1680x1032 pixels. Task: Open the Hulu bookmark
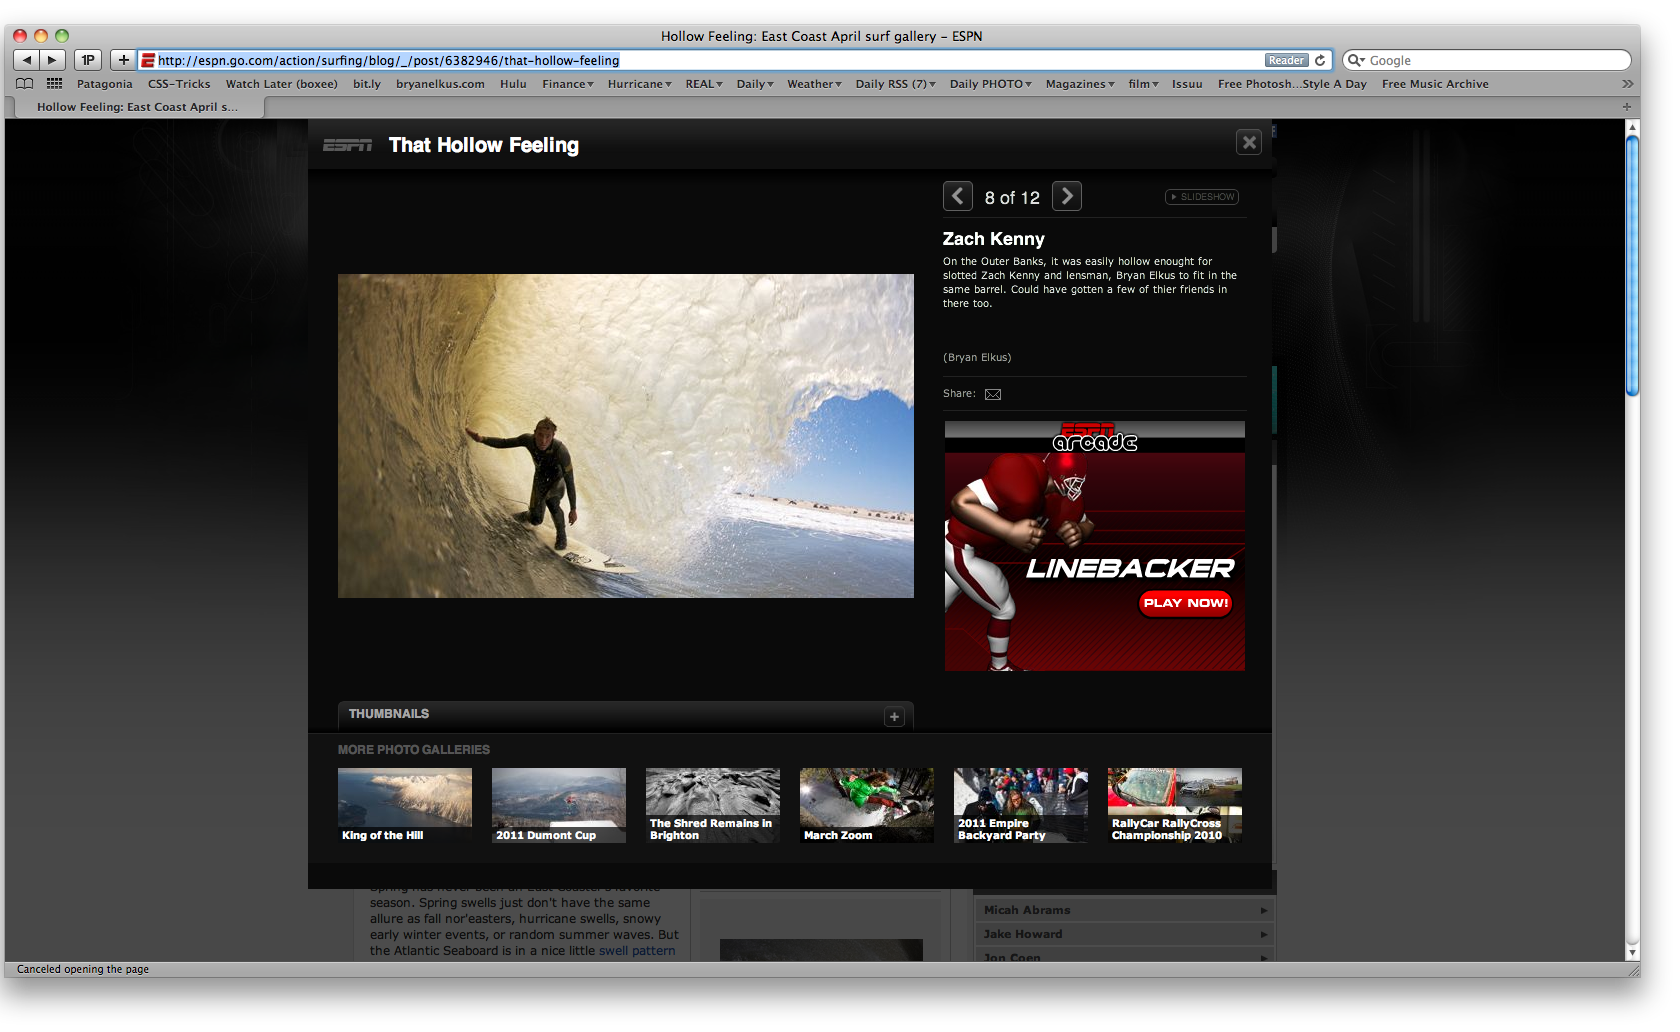point(513,84)
